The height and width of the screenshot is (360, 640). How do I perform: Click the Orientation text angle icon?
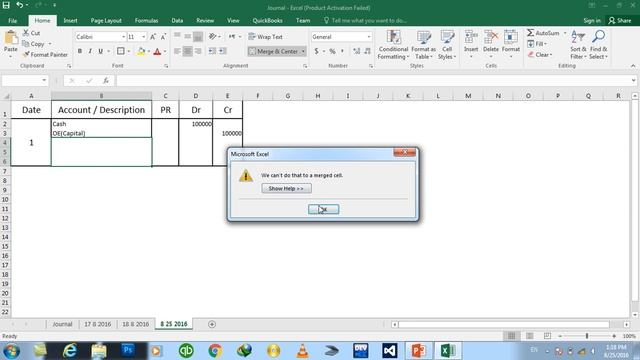(x=212, y=36)
